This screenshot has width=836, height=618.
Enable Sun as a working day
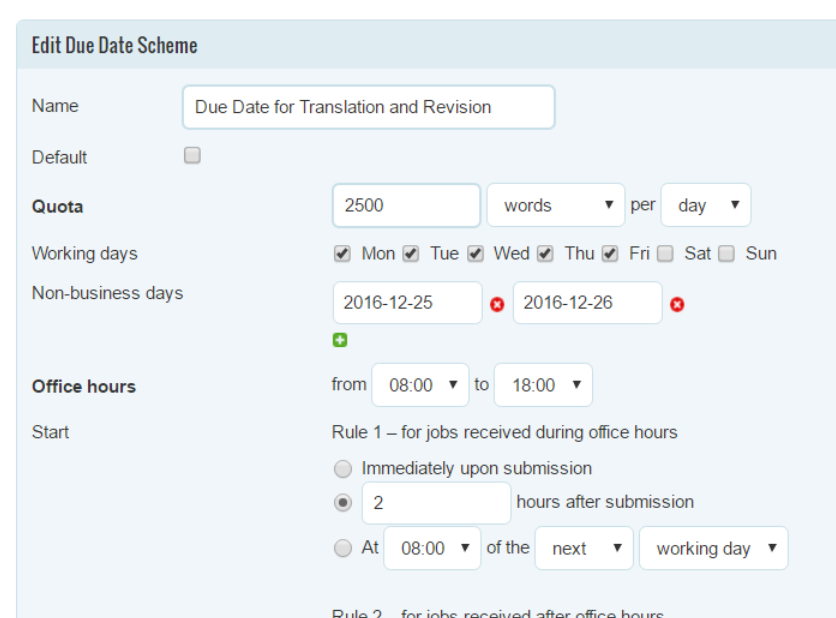click(726, 254)
